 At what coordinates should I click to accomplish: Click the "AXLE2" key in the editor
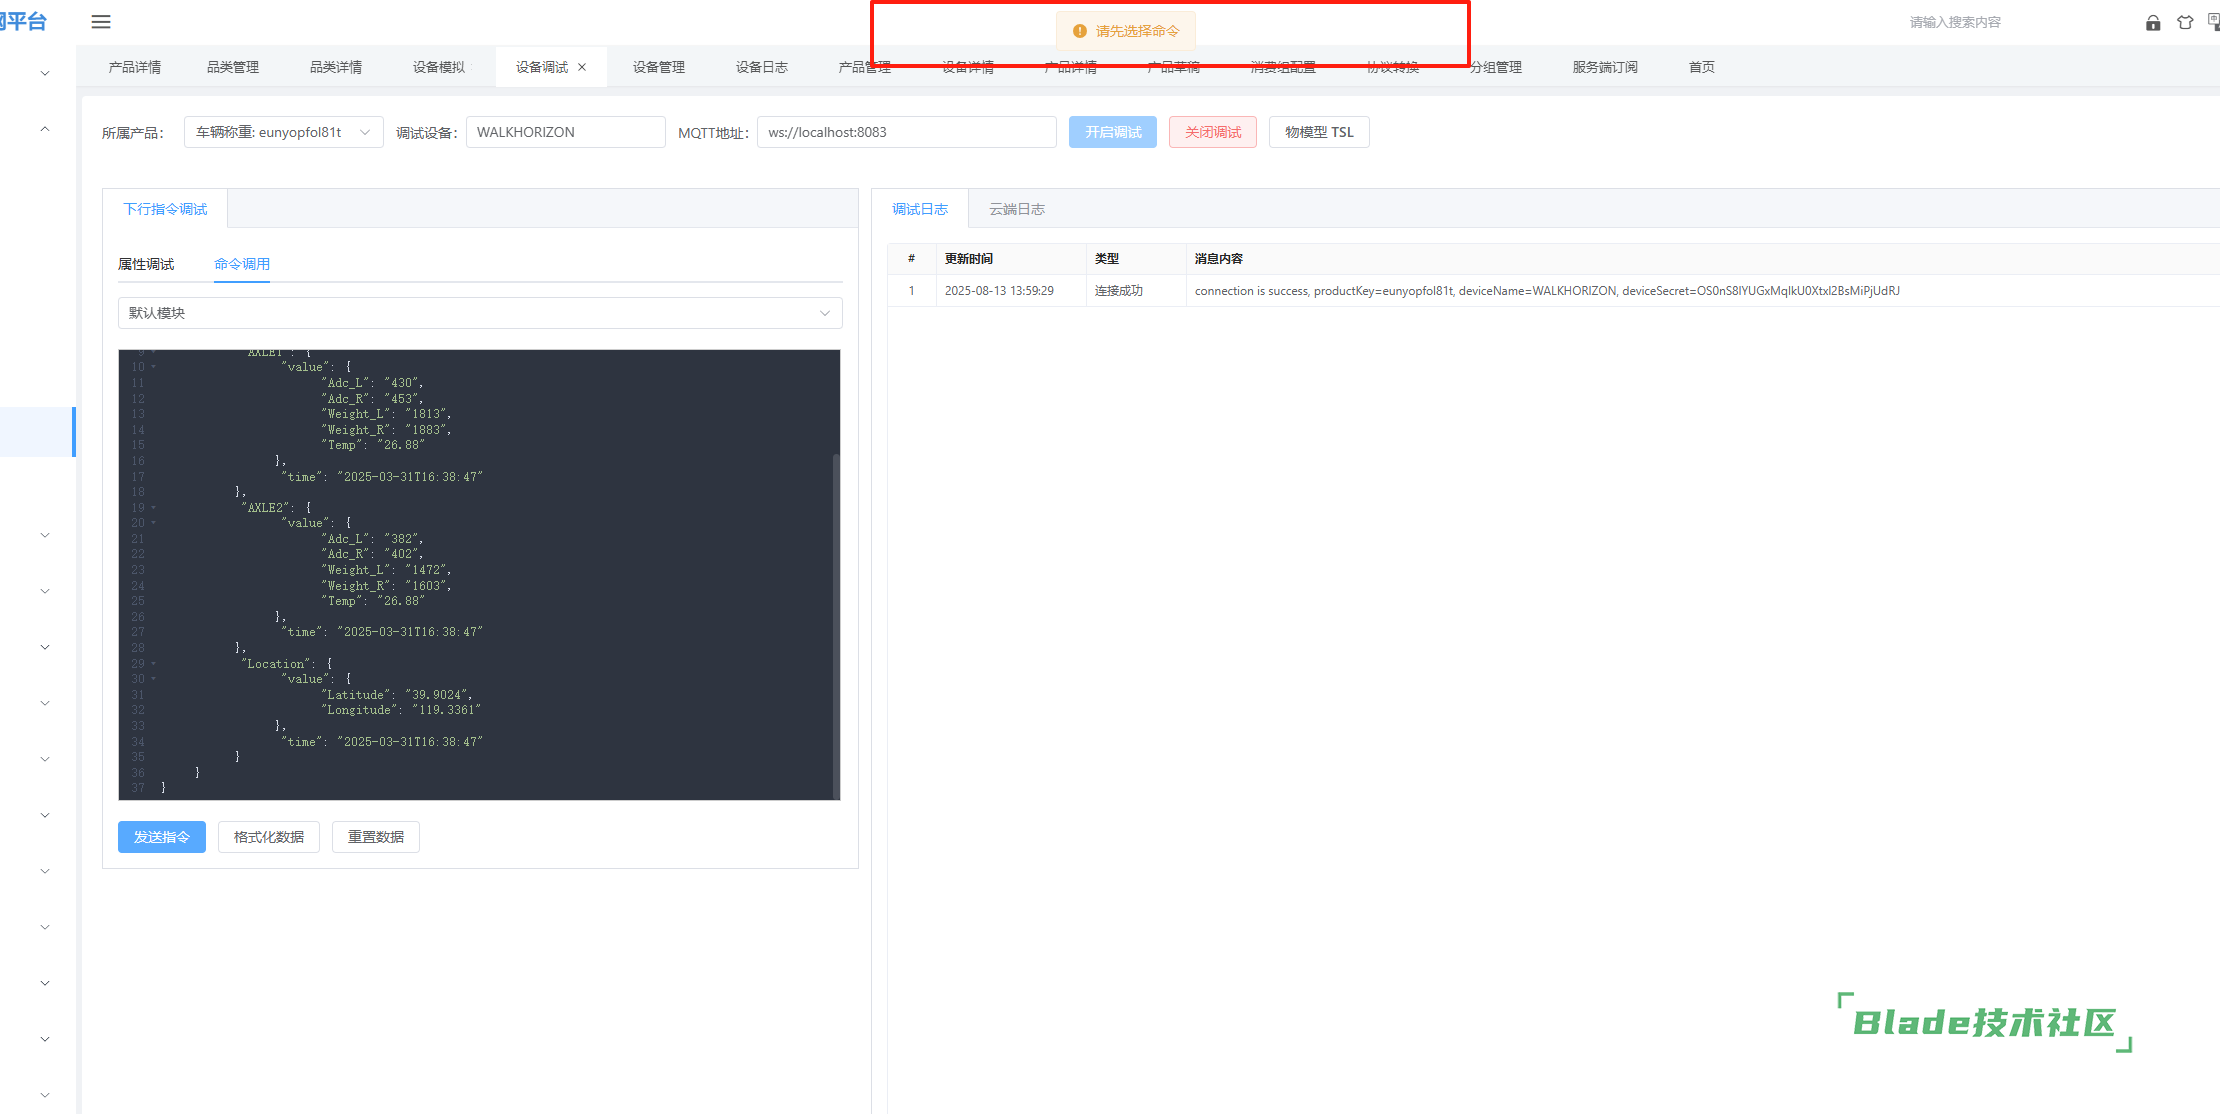(x=266, y=508)
